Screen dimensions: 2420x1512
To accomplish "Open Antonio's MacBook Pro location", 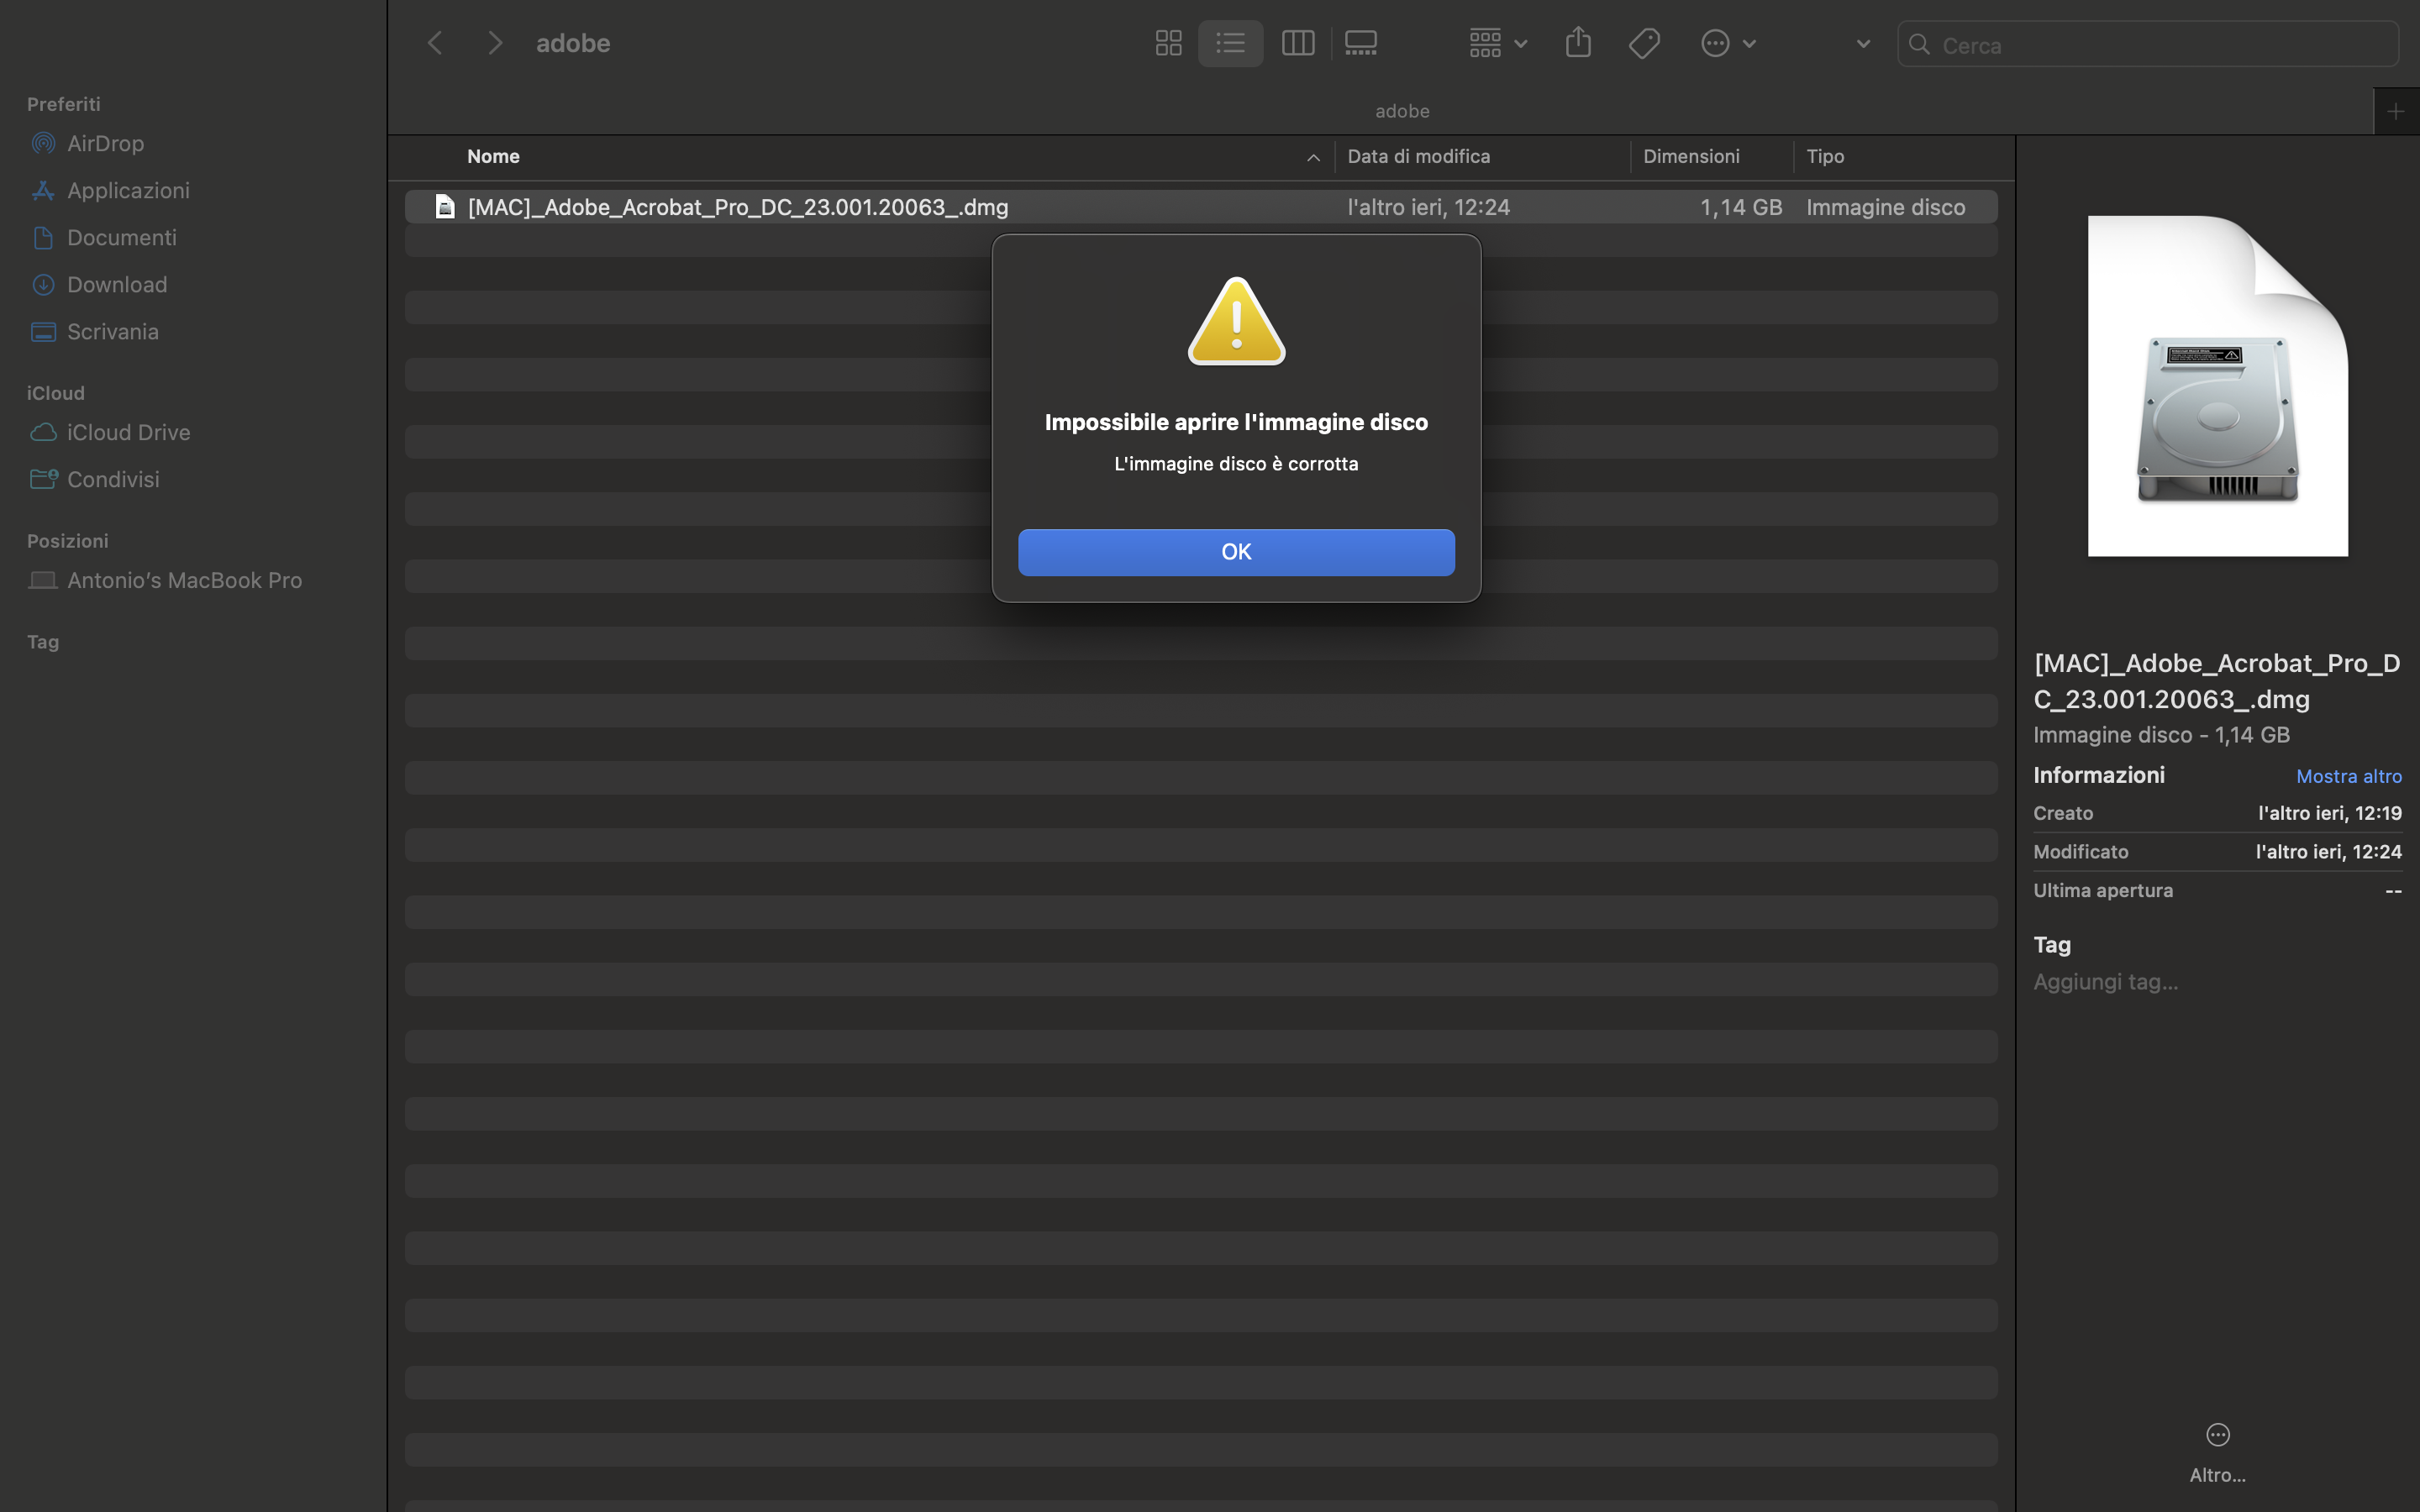I will tap(184, 580).
